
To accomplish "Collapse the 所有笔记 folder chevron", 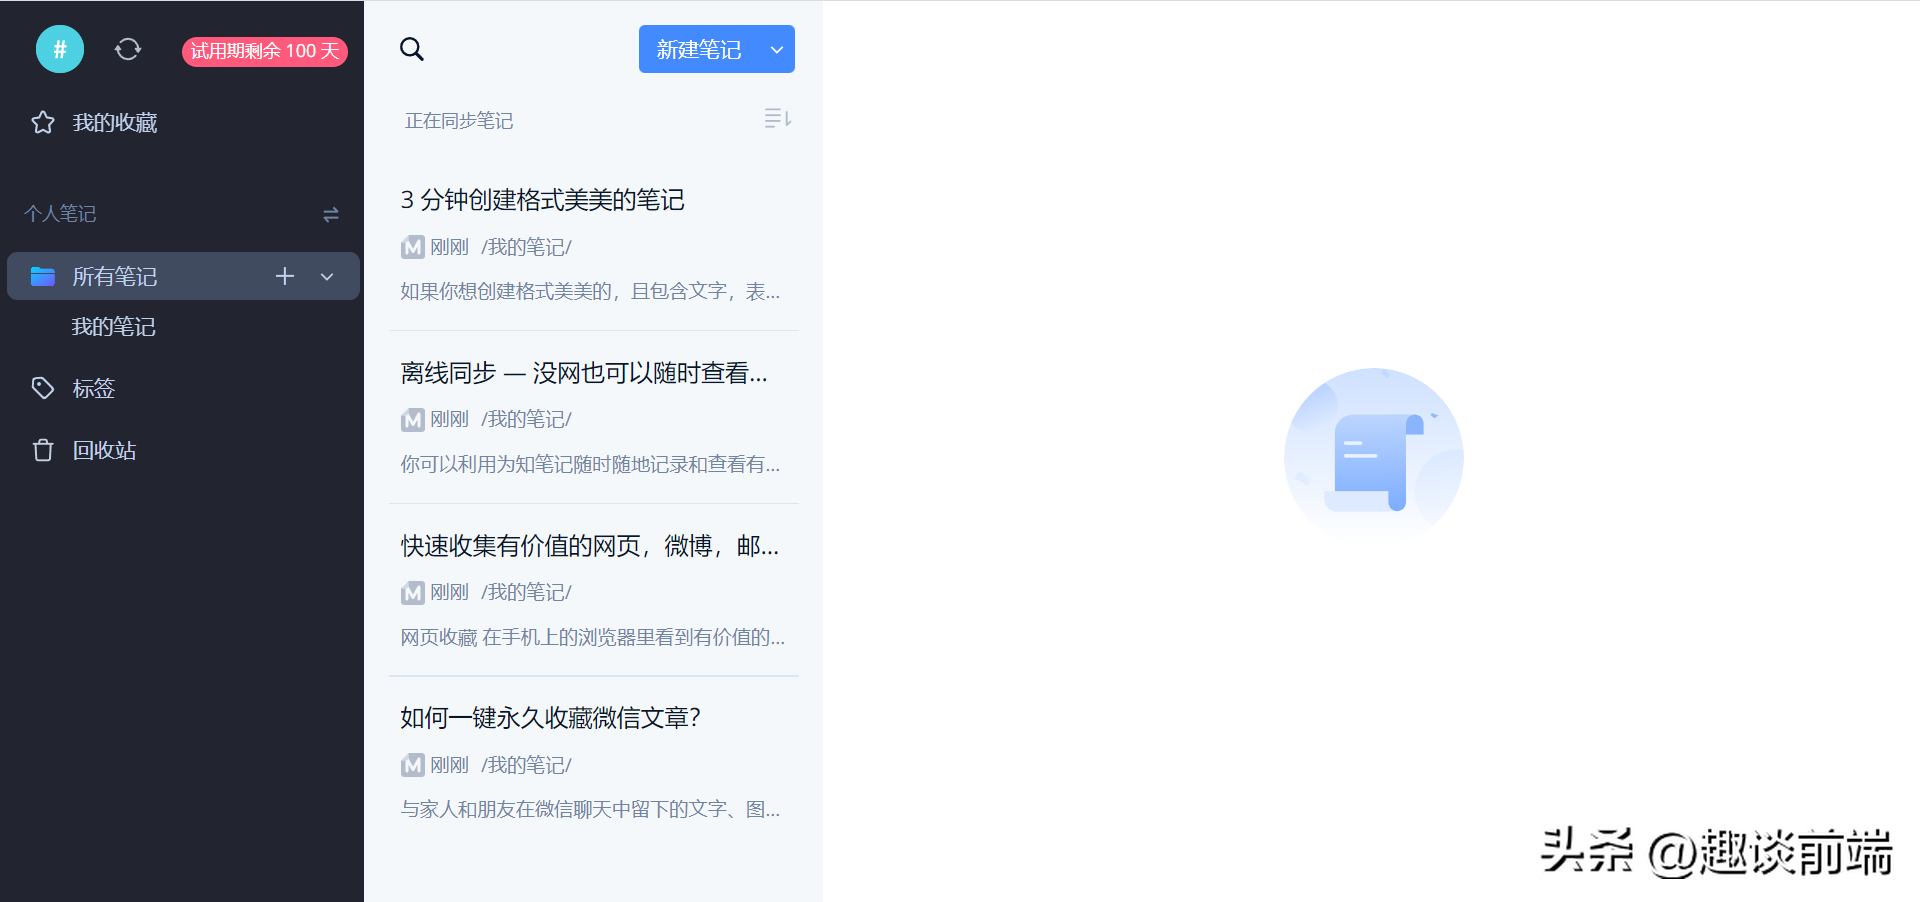I will [327, 277].
